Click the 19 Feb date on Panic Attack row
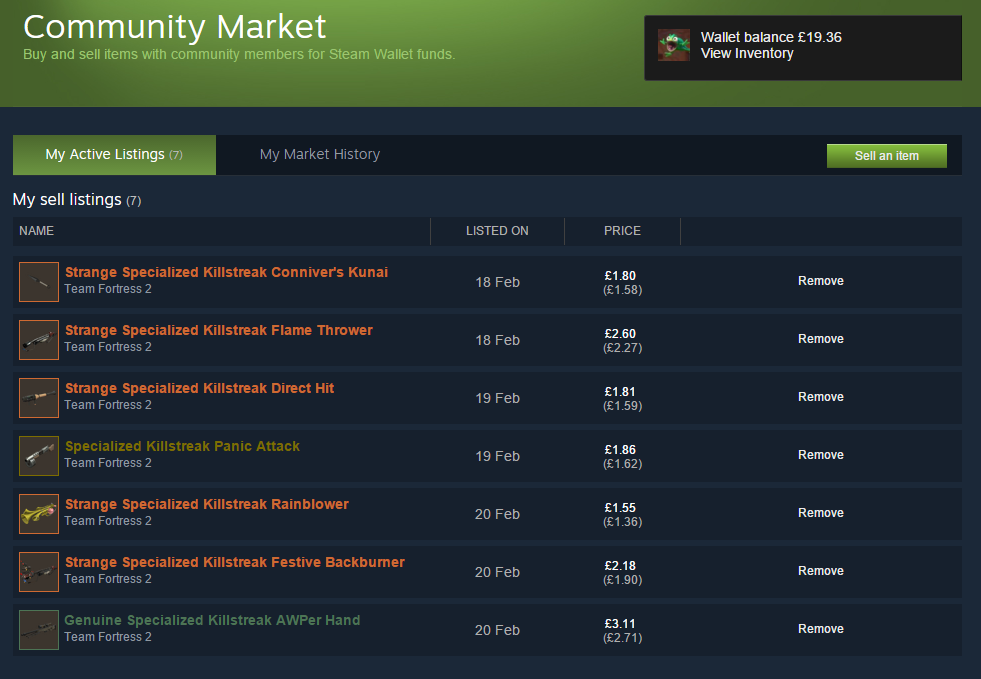This screenshot has width=981, height=679. pos(497,456)
